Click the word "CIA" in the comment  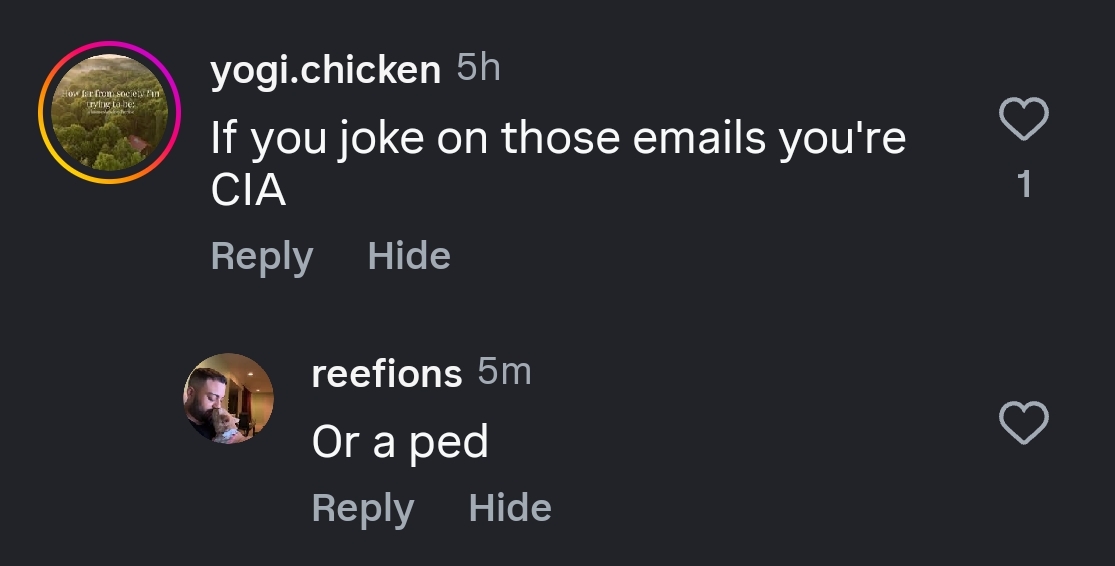(x=248, y=190)
